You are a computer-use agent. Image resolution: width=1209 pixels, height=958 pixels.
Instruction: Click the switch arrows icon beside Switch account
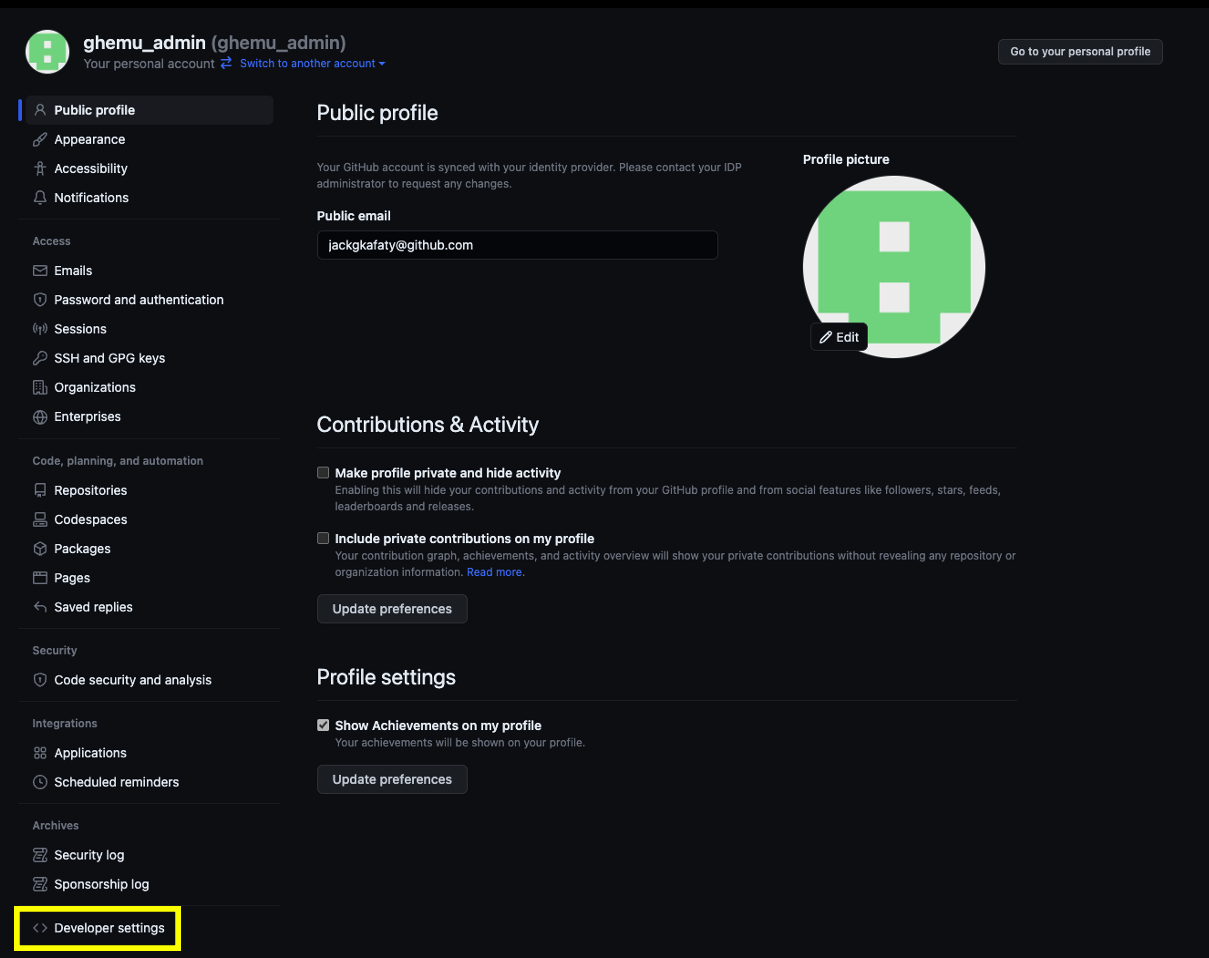[x=226, y=62]
